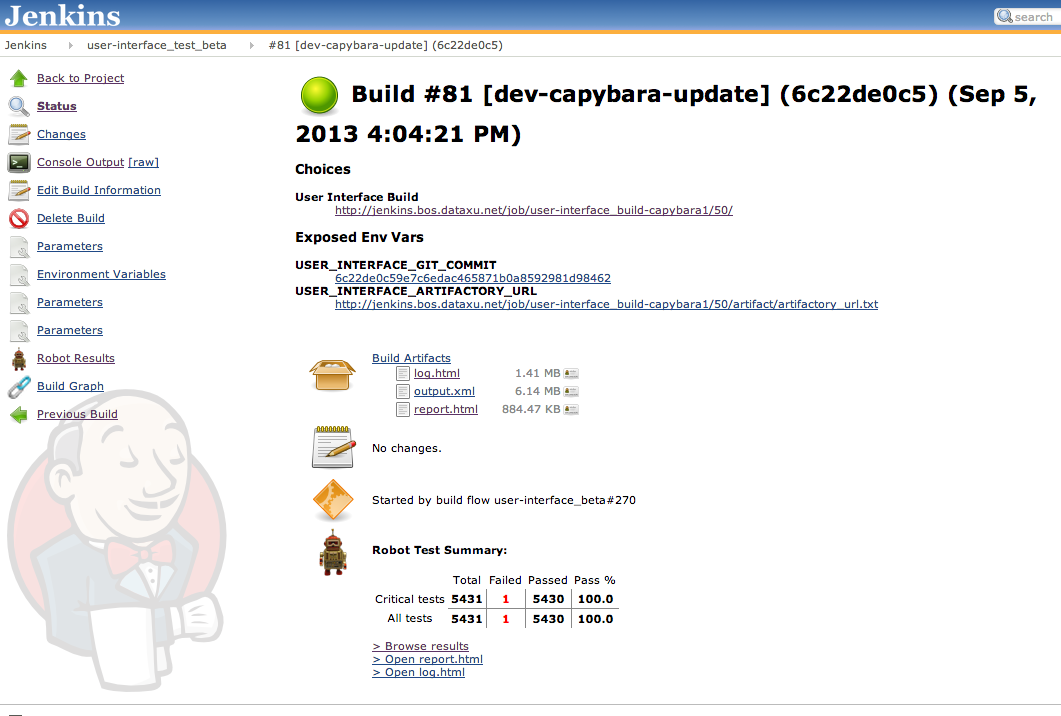Click the [raw] console output link
Screen dimensions: 1061x716
point(143,162)
